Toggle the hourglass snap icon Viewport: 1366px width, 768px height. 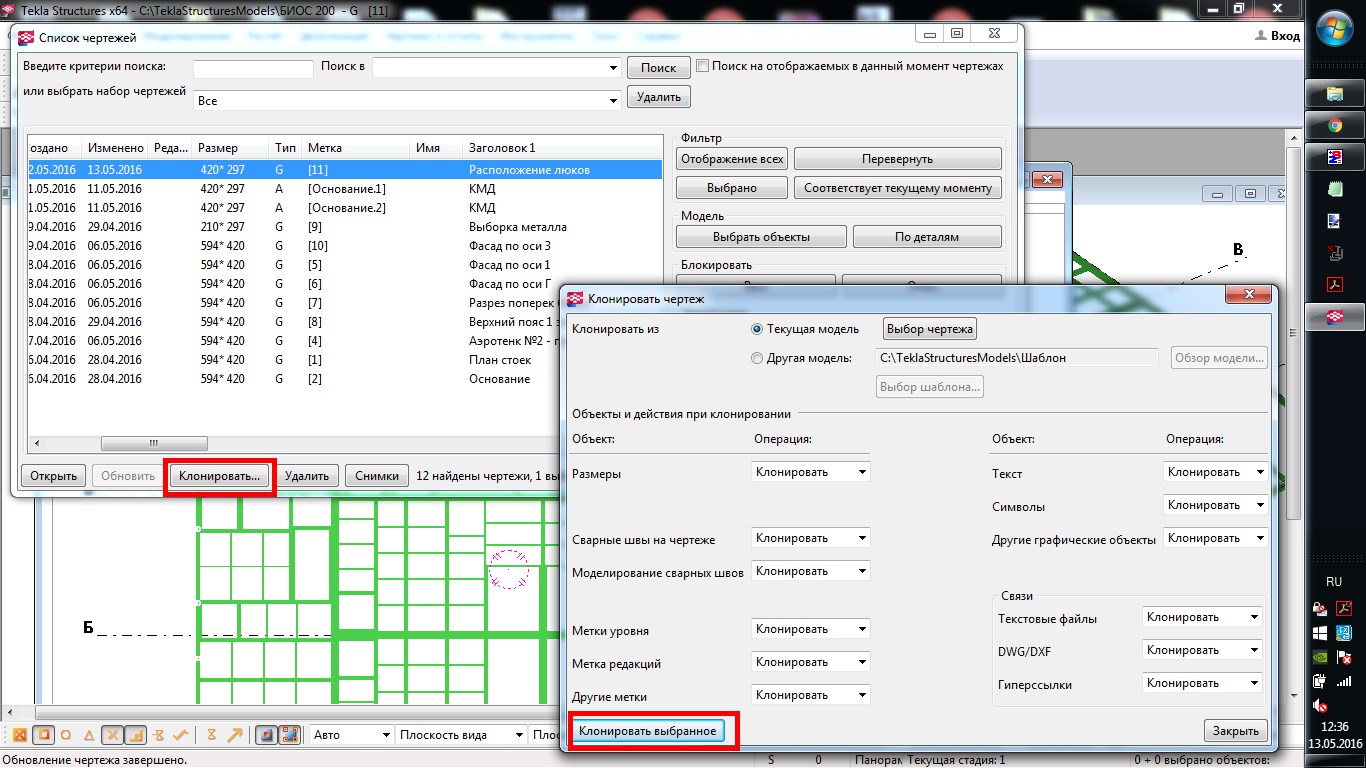click(211, 735)
